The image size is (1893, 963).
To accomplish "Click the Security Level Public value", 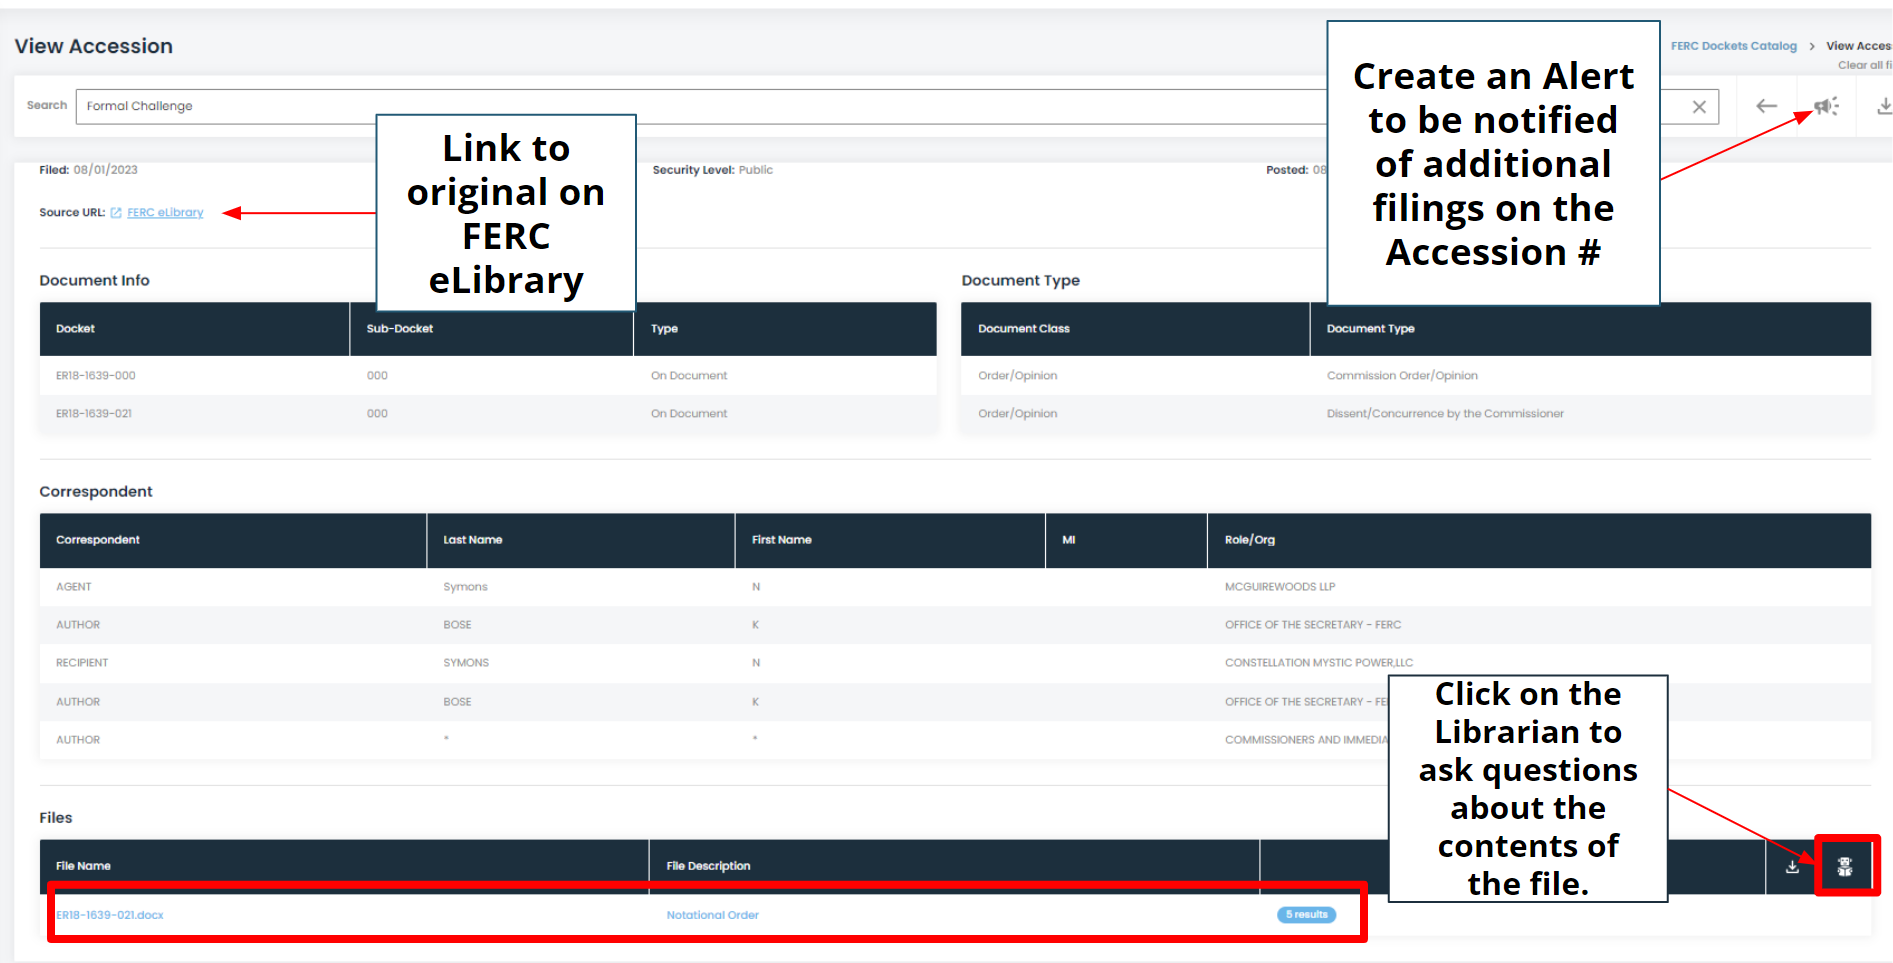I will pos(756,170).
